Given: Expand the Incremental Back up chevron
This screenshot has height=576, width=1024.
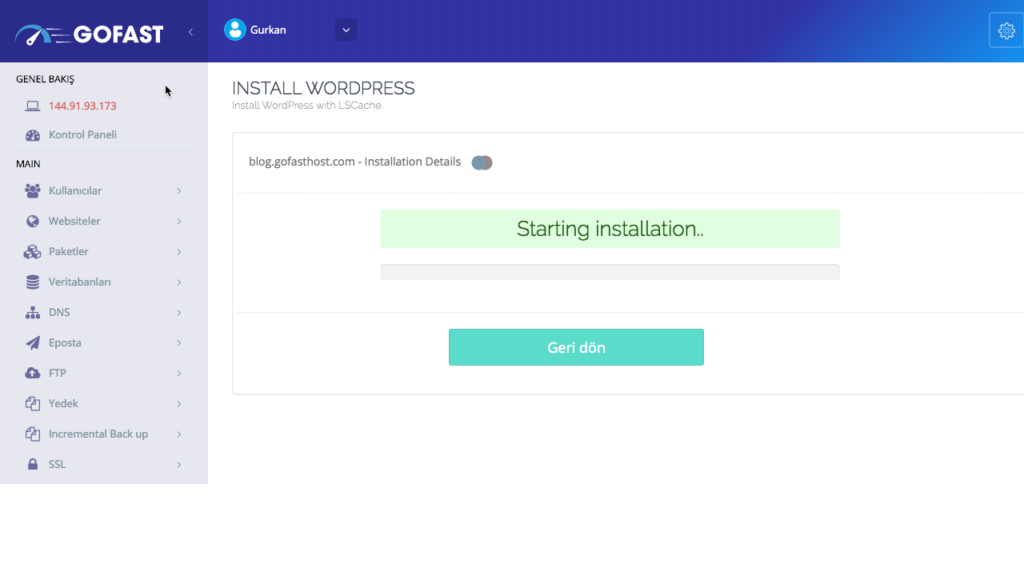Looking at the screenshot, I should tap(179, 434).
